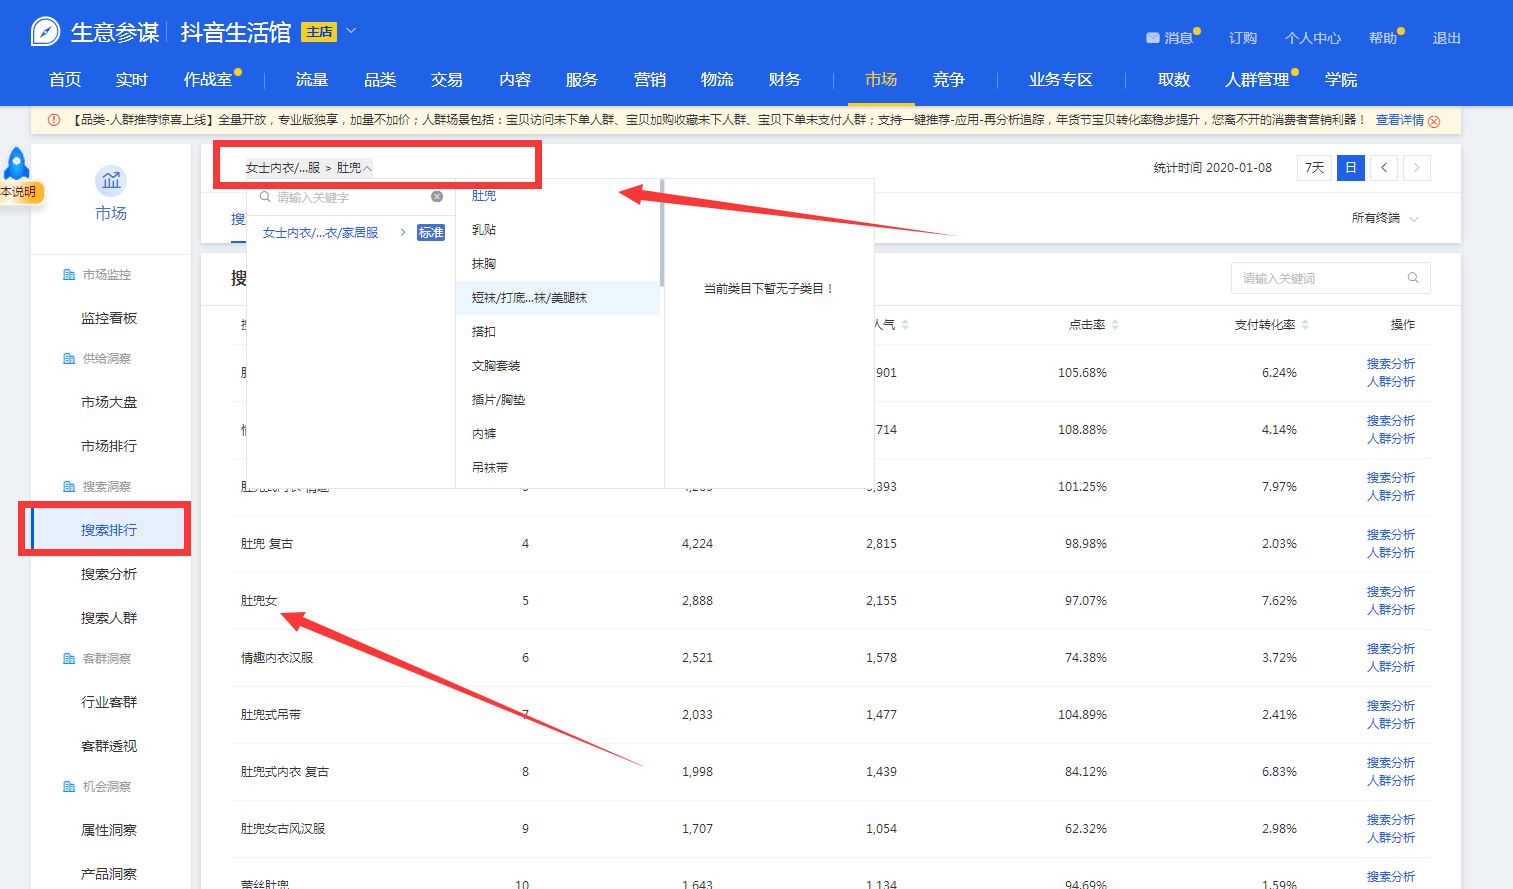
Task: Choose 日 daily range button
Action: pos(1351,168)
